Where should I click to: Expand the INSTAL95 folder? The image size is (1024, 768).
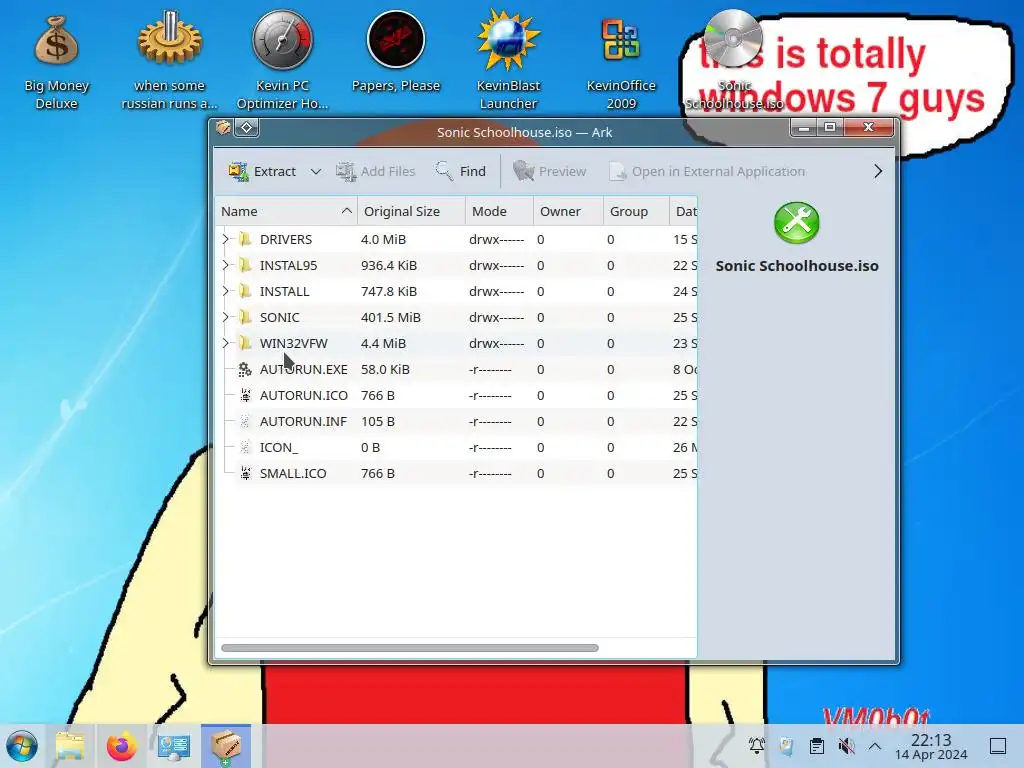[225, 265]
